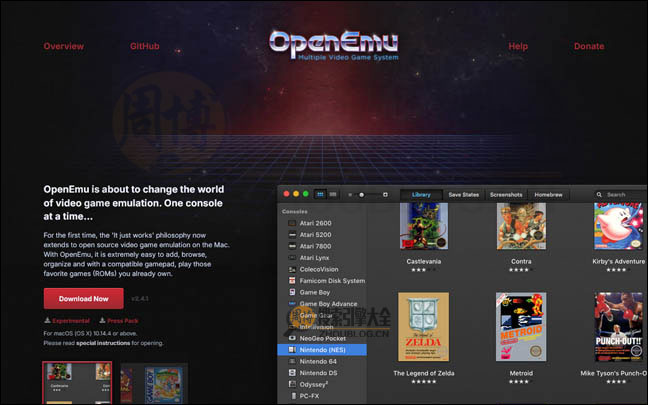Click the search magnifier icon
This screenshot has height=405, width=648.
coord(599,195)
